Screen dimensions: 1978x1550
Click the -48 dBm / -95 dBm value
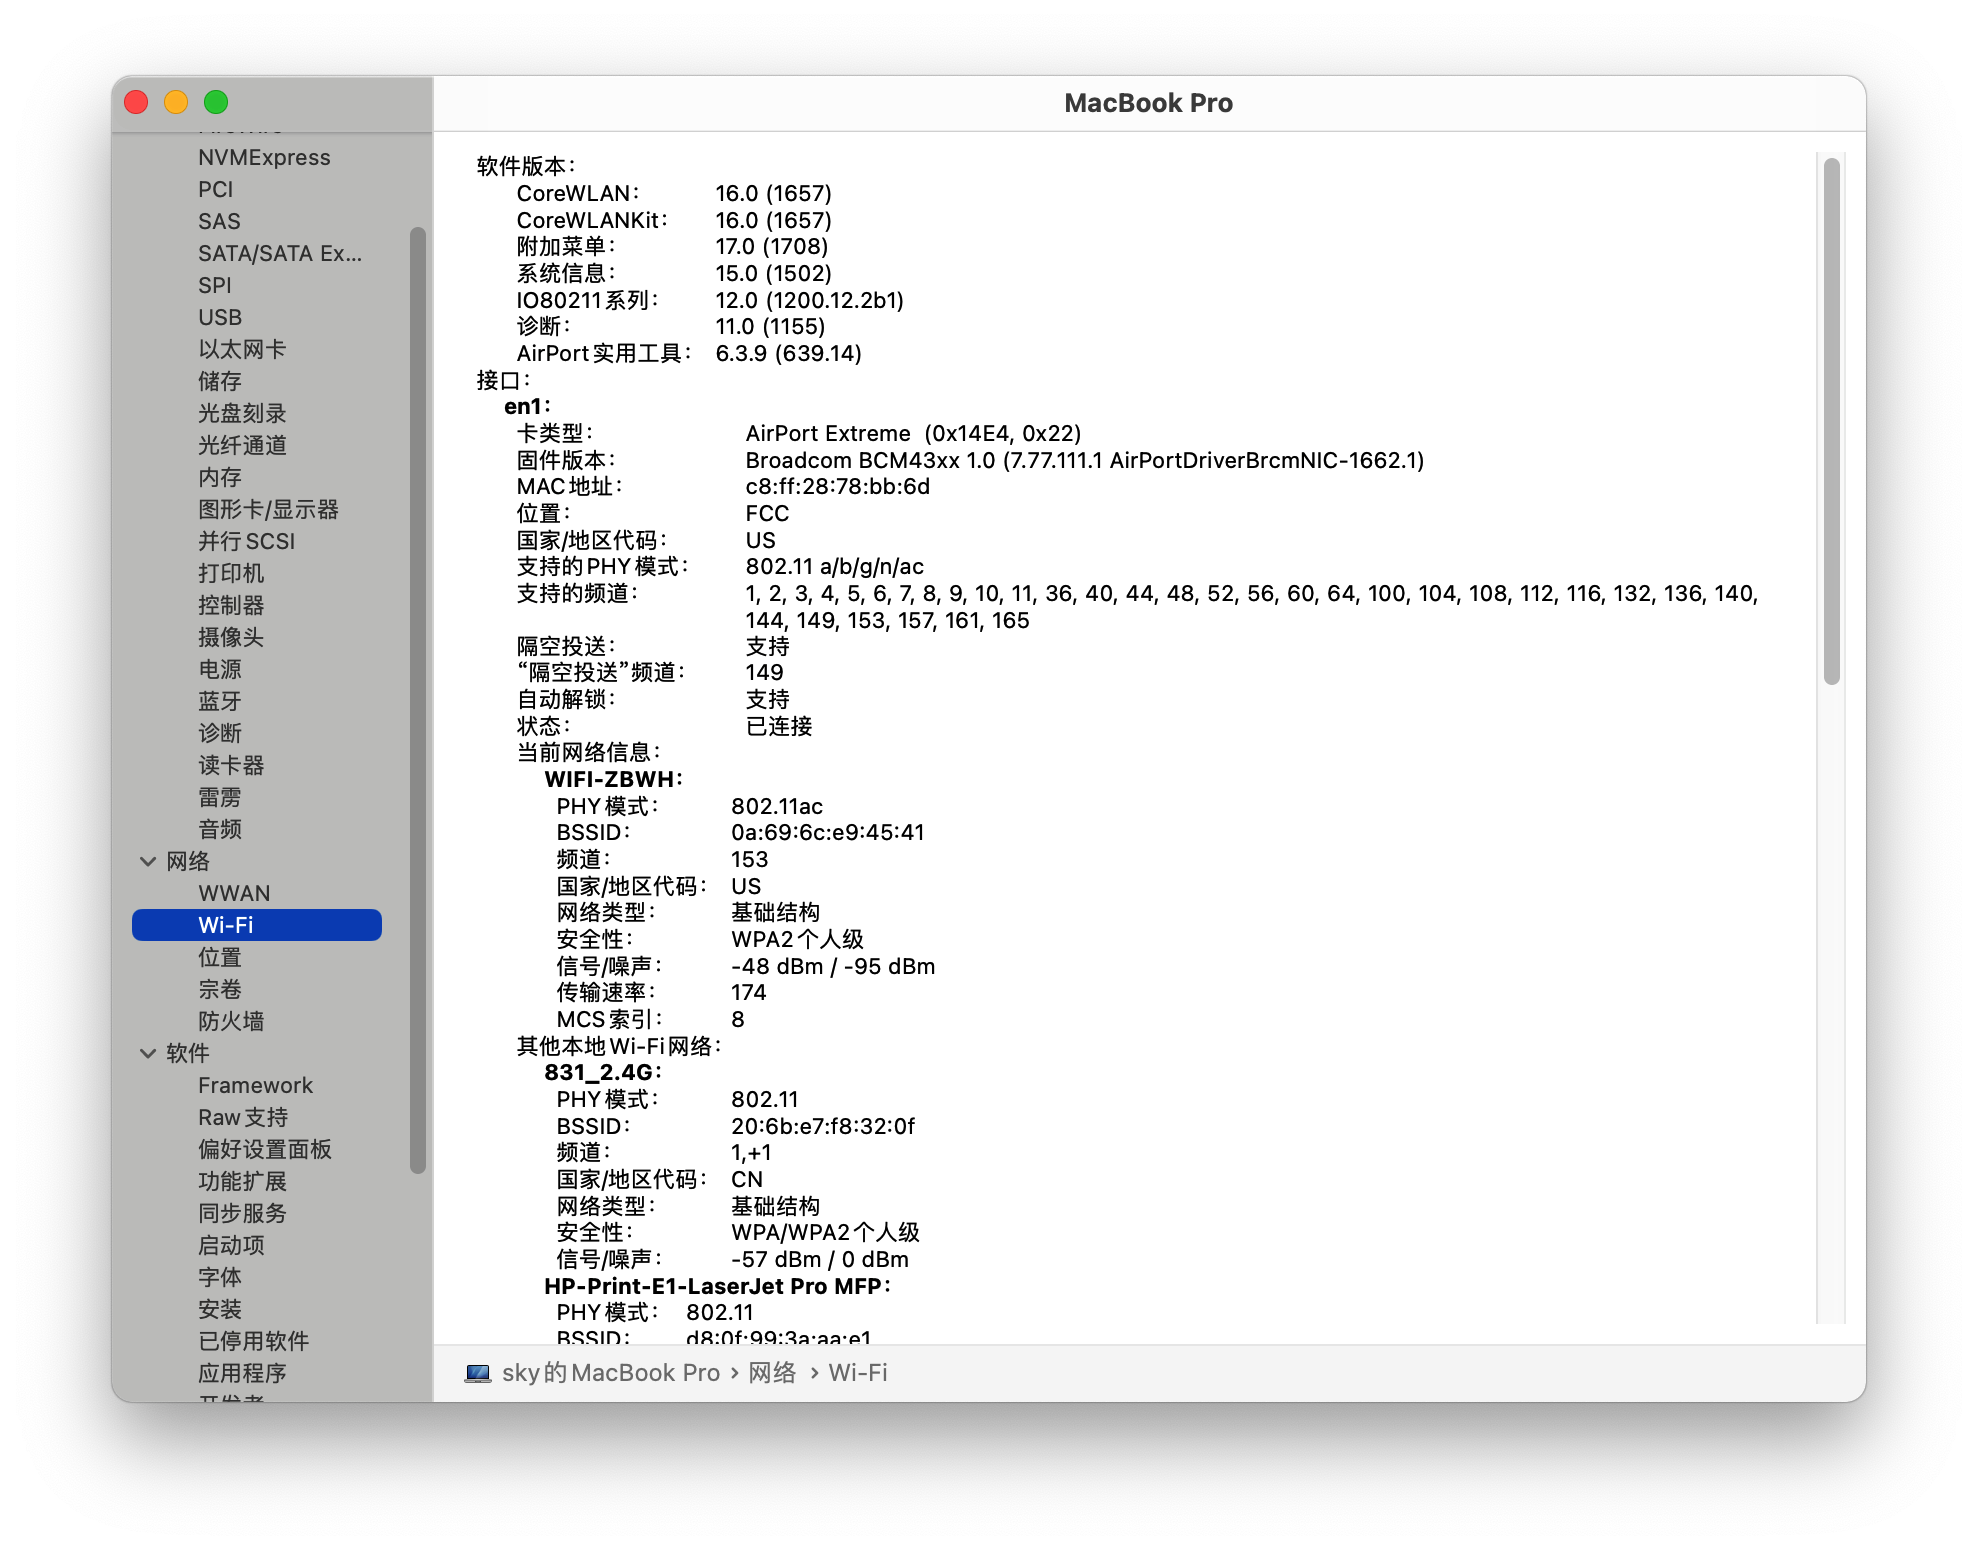tap(833, 966)
